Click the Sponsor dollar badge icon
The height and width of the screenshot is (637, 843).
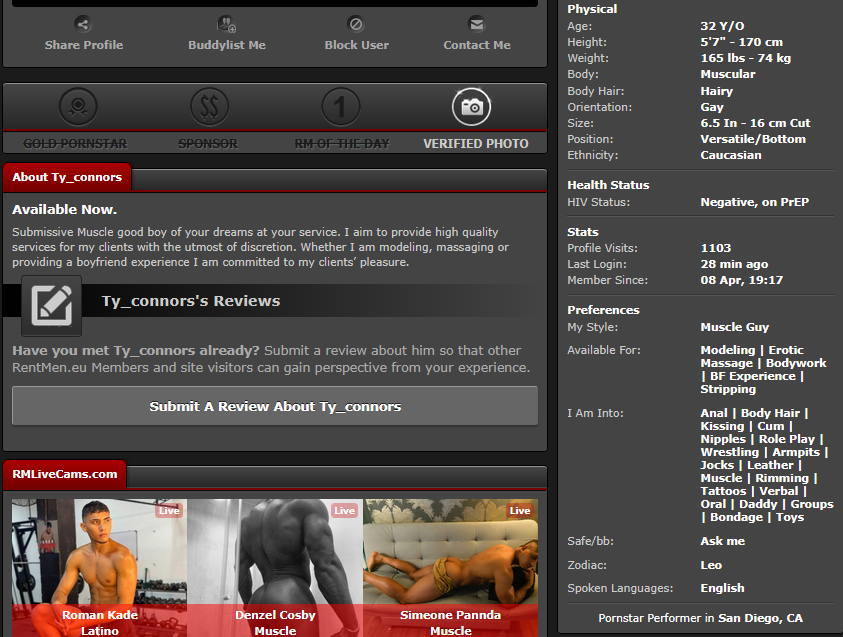[209, 106]
